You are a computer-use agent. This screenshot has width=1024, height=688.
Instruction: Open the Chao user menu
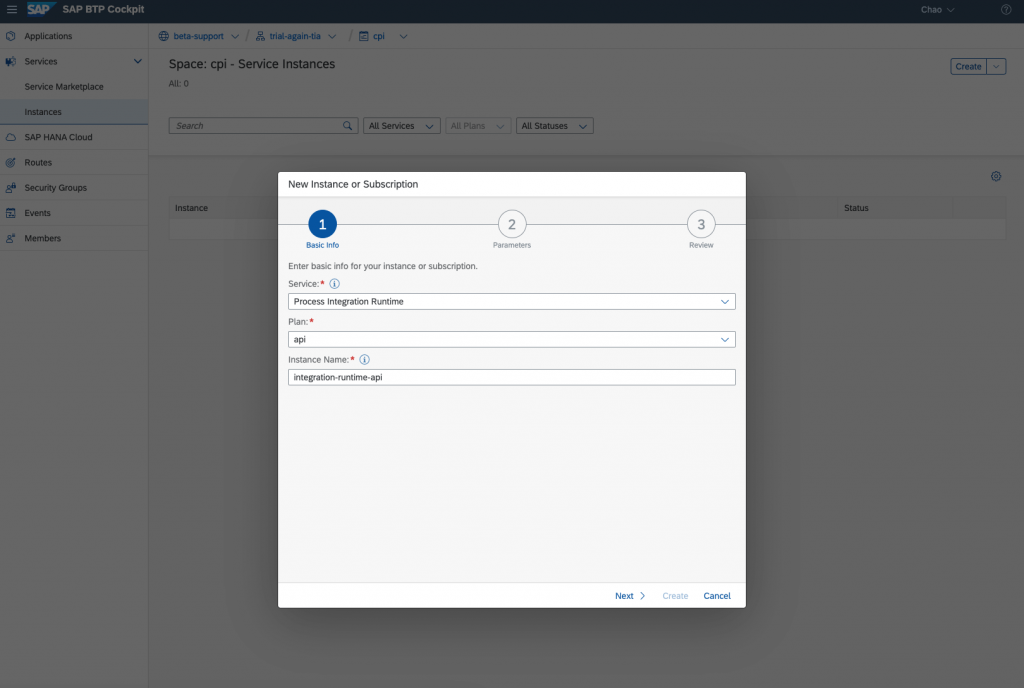click(937, 9)
